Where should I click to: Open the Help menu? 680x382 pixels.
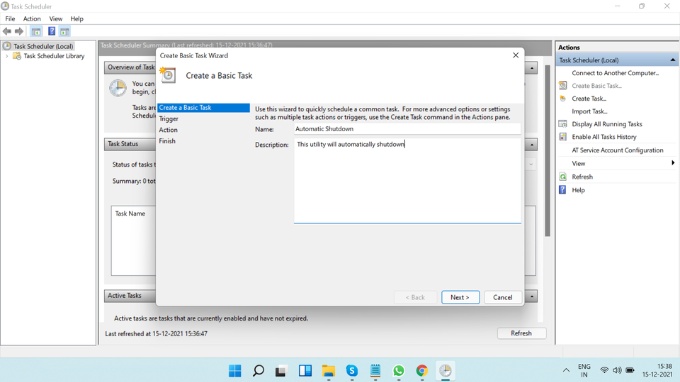coord(77,19)
